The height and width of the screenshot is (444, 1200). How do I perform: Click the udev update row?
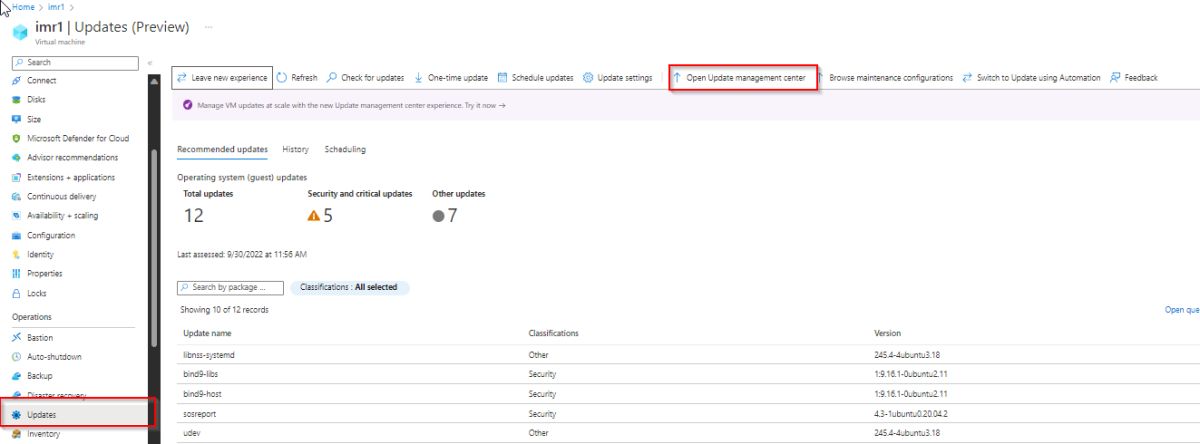[688, 433]
